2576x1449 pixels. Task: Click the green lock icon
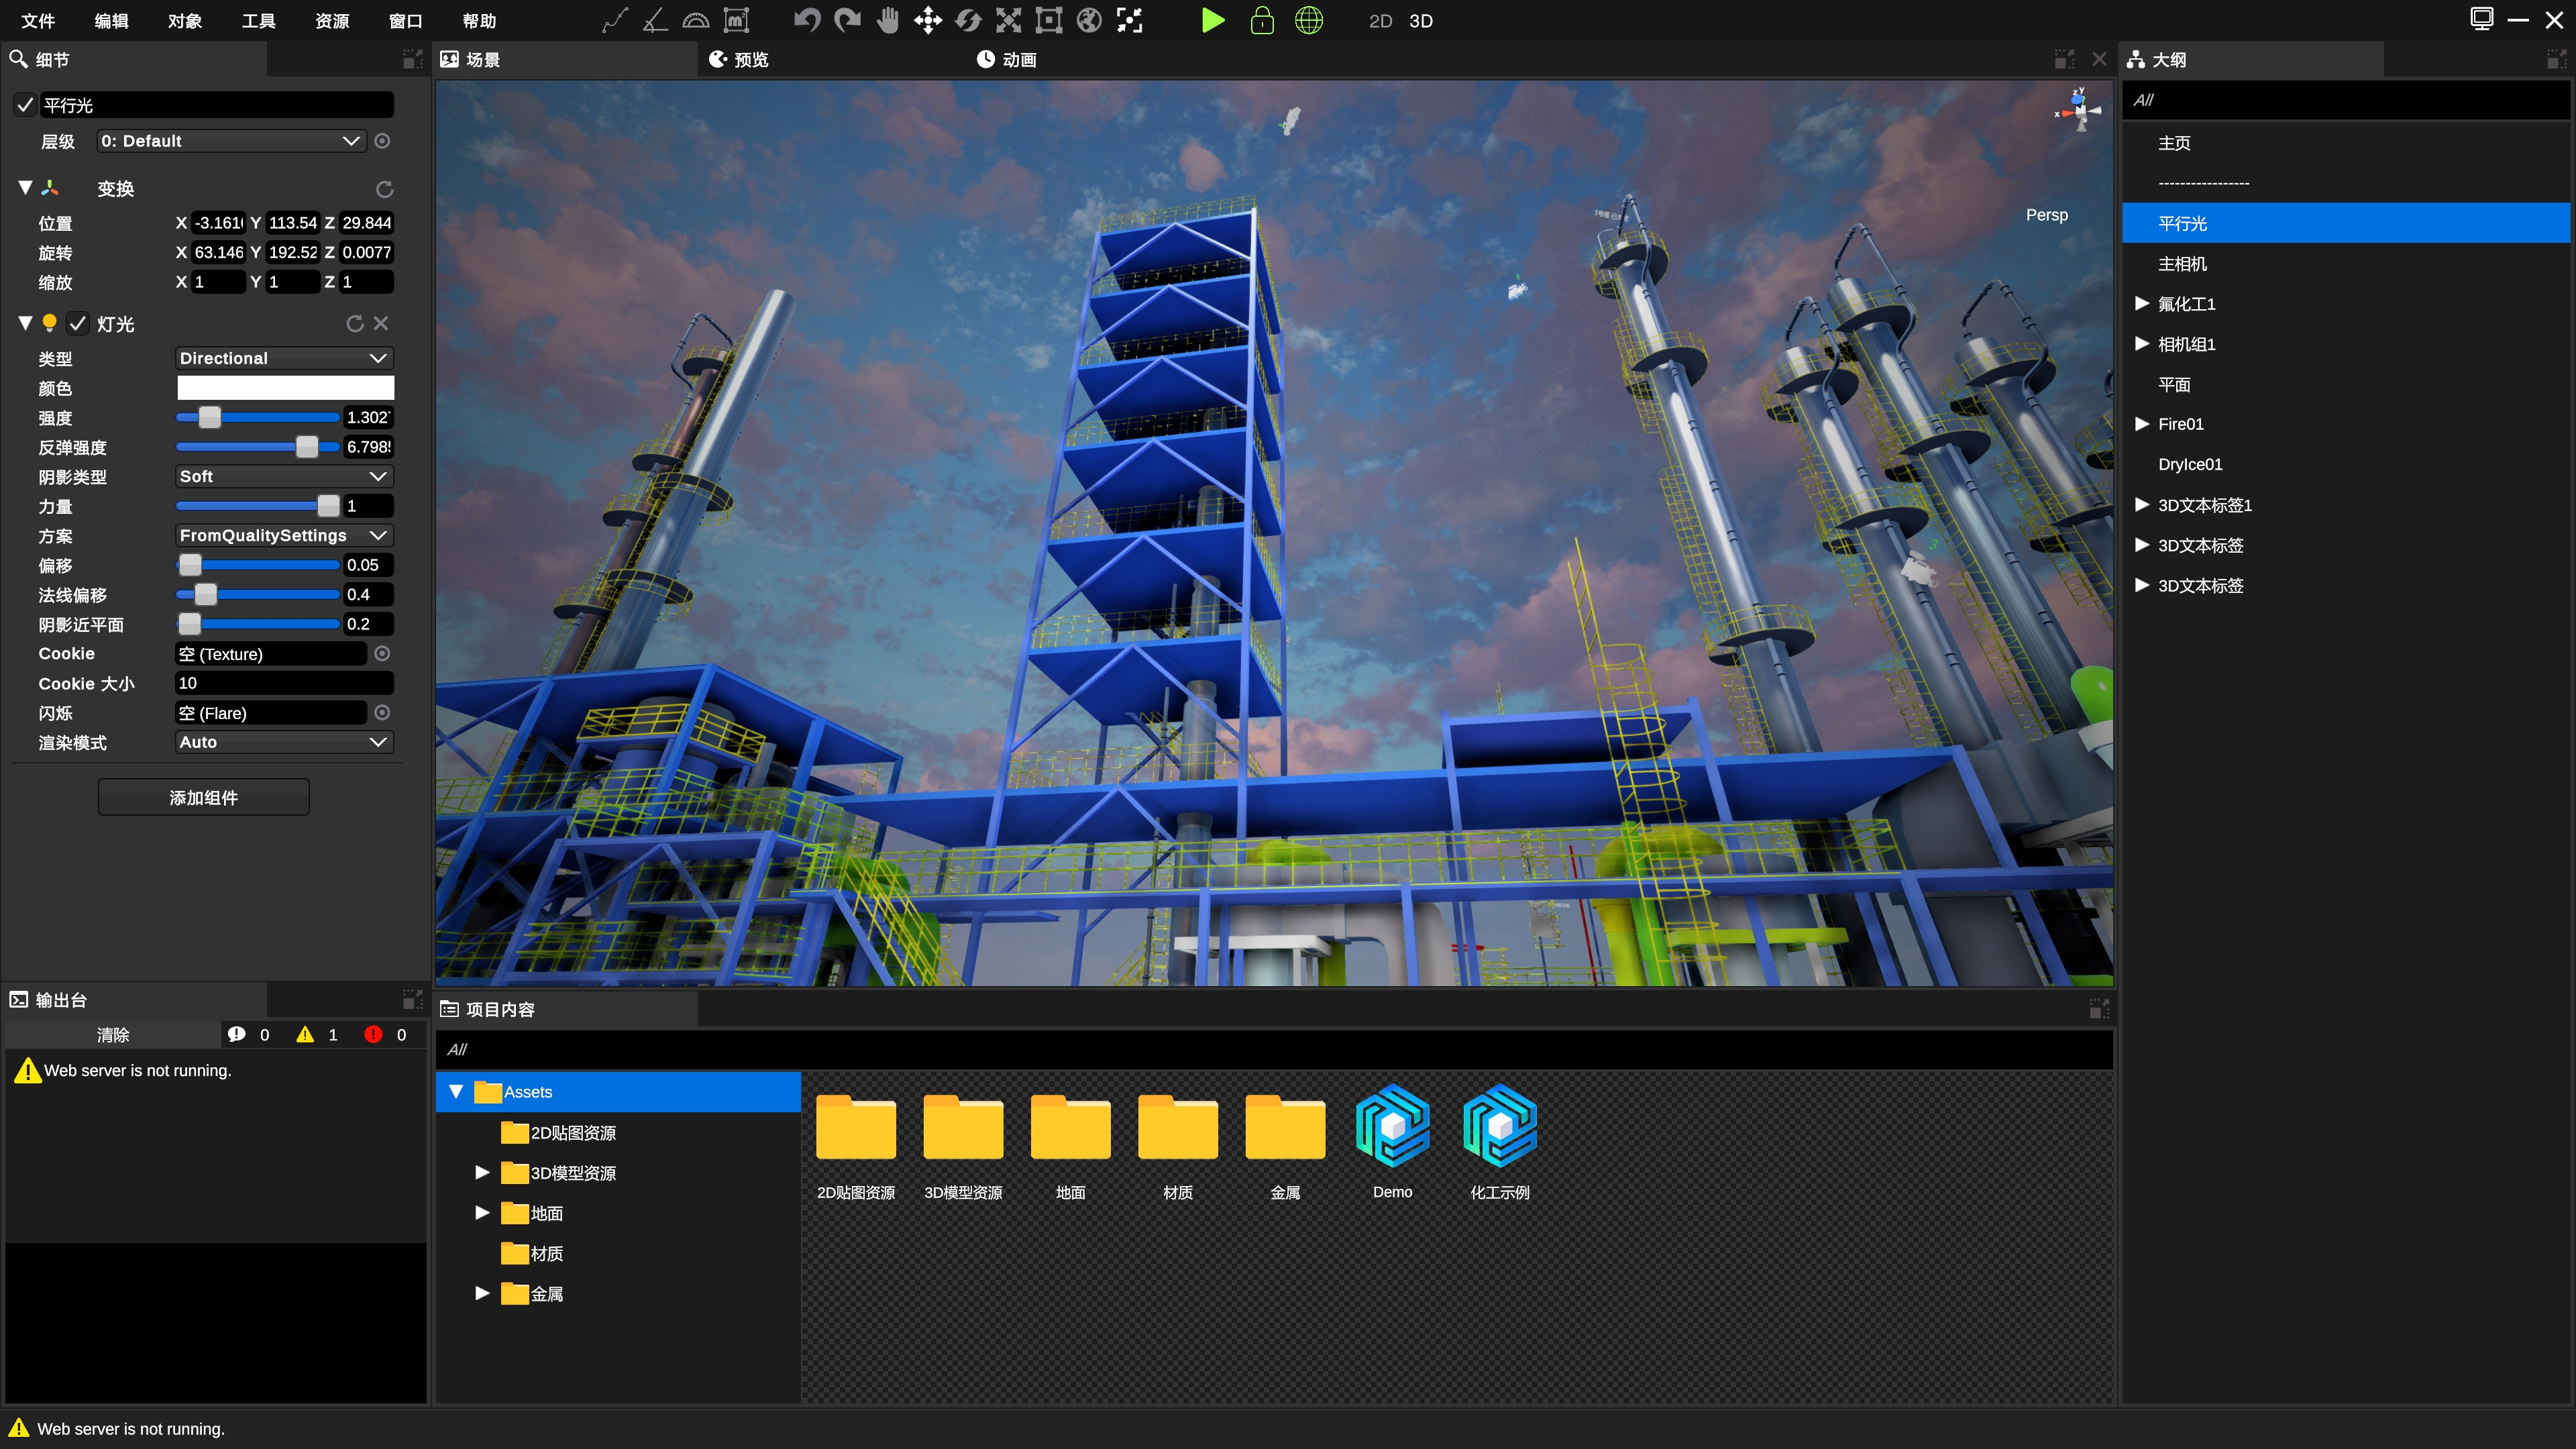point(1262,20)
